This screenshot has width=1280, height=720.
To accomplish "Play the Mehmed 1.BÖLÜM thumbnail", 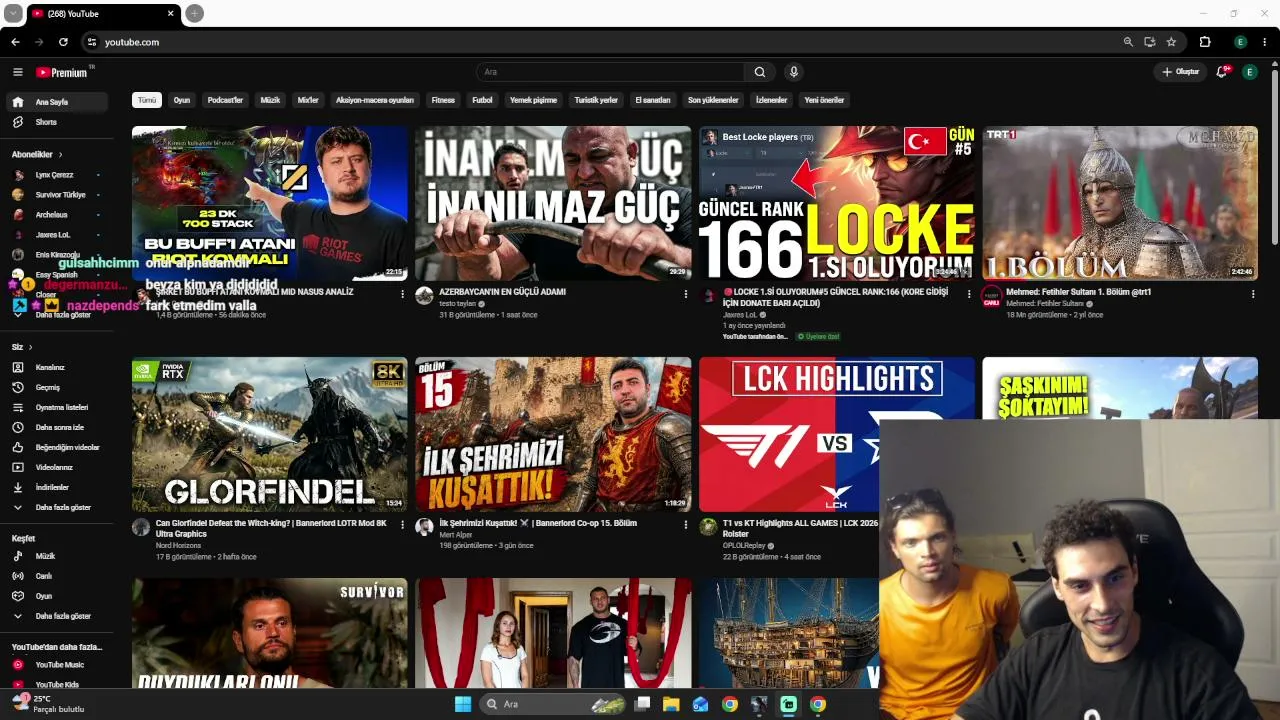I will tap(1120, 203).
